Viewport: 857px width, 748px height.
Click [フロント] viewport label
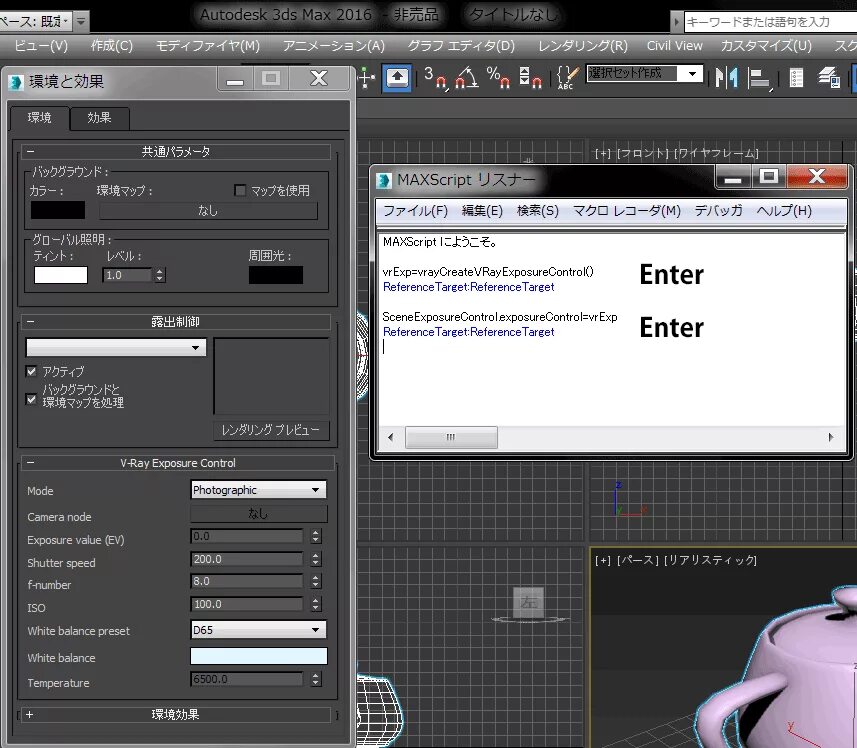coord(643,154)
